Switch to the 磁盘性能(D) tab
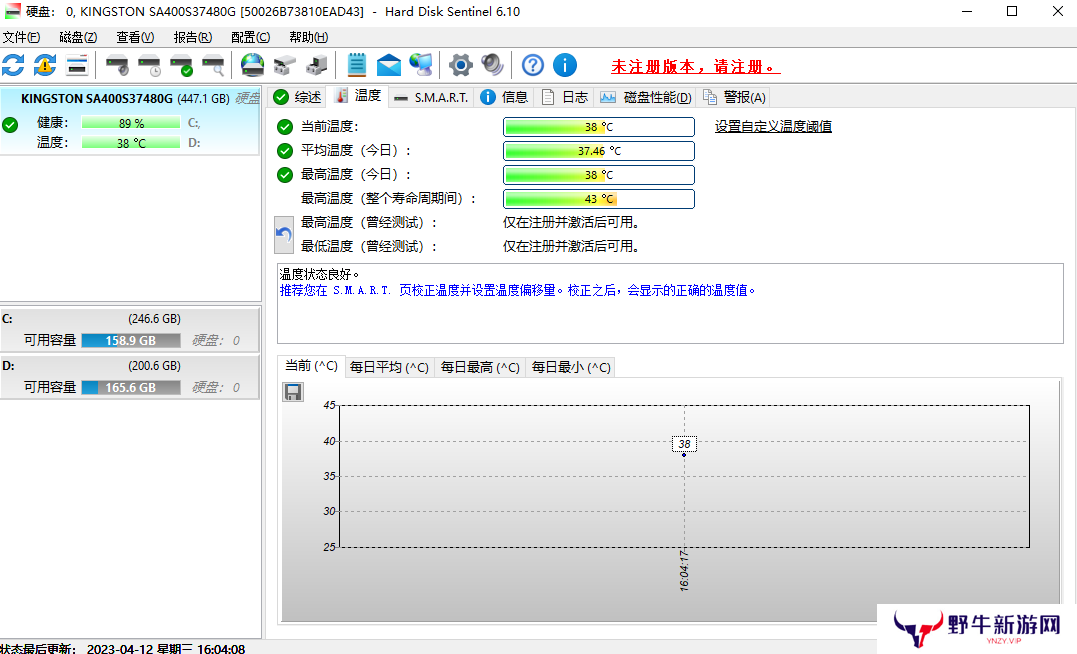The width and height of the screenshot is (1077, 654). coord(646,98)
